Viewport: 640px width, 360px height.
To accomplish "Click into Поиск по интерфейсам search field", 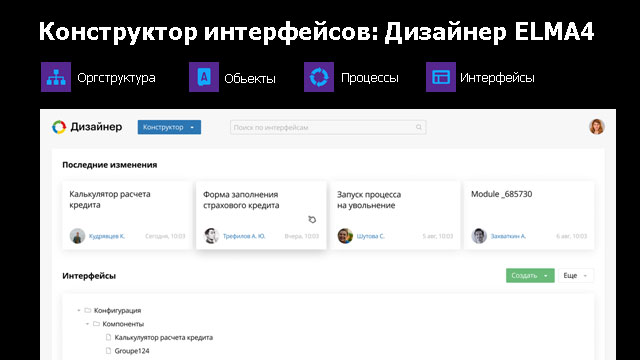I will click(x=328, y=127).
